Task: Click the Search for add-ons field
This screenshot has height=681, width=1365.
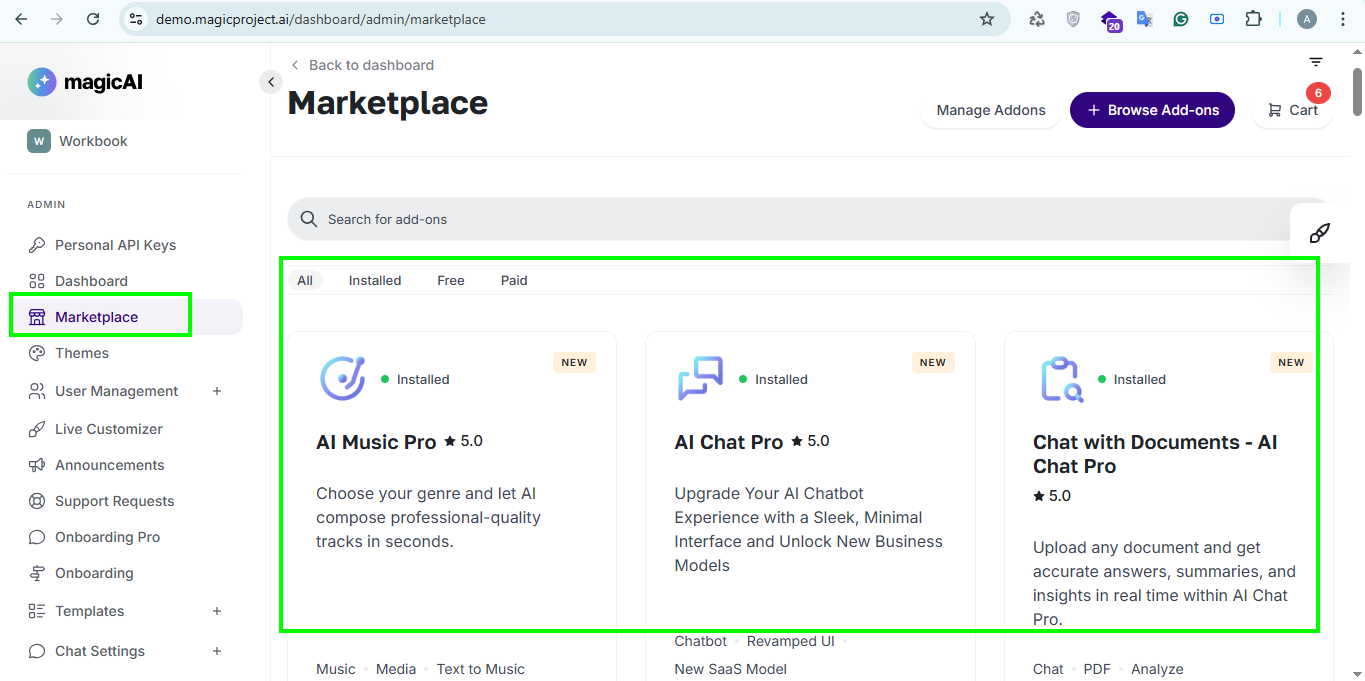Action: tap(810, 219)
